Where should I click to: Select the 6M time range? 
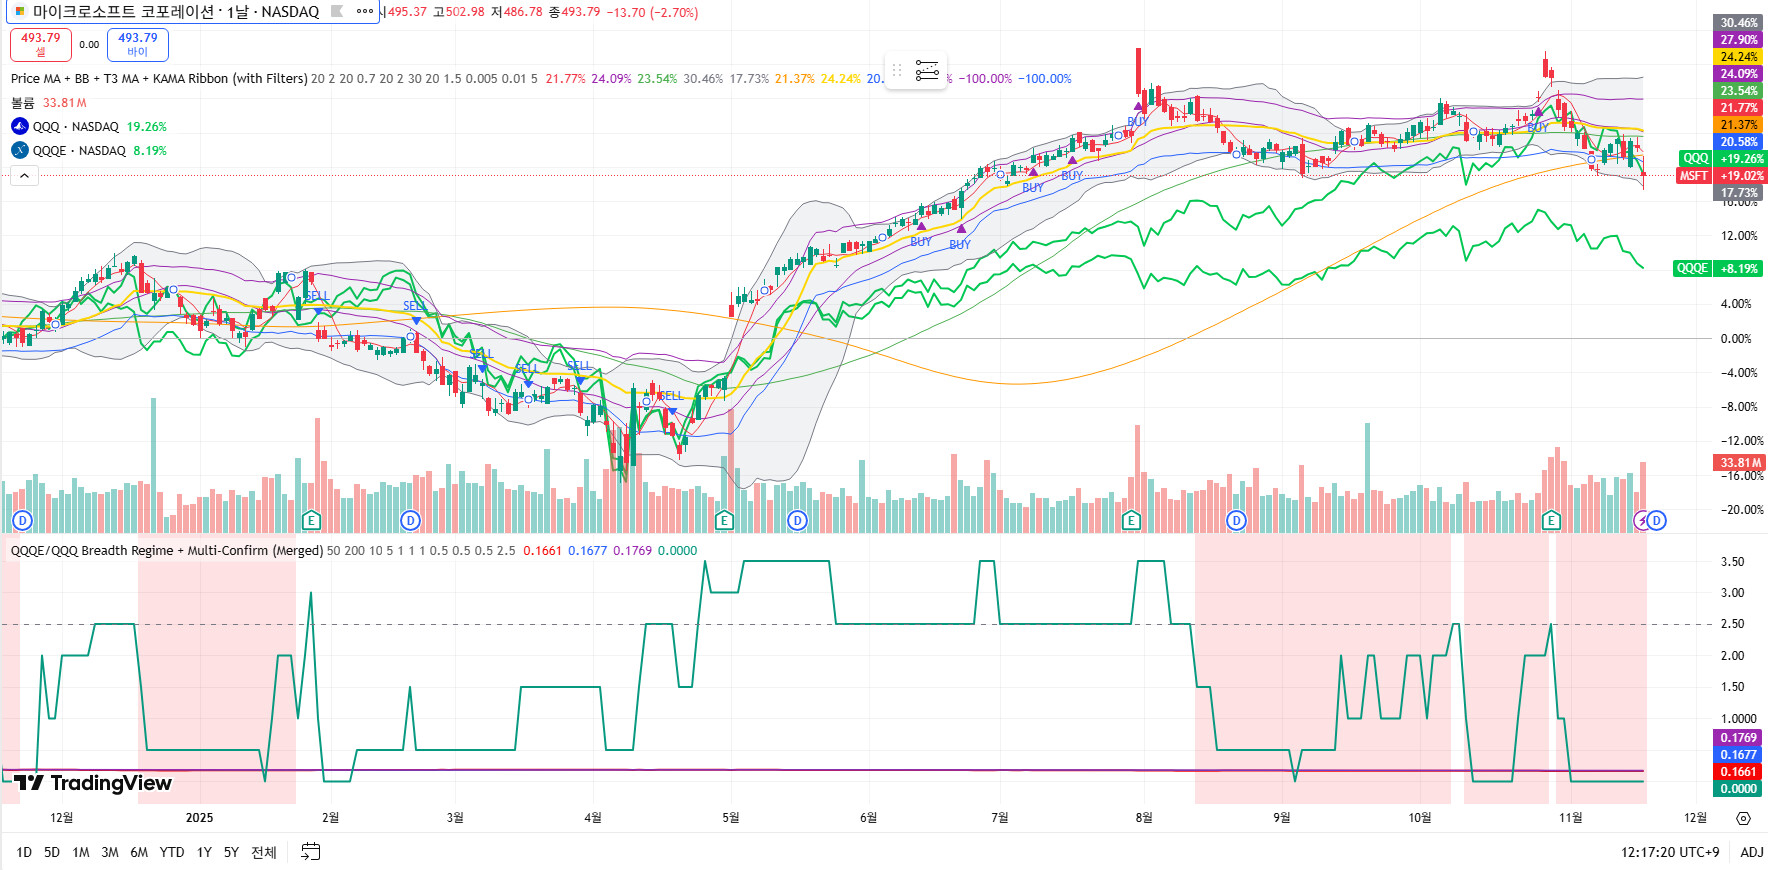click(x=139, y=852)
